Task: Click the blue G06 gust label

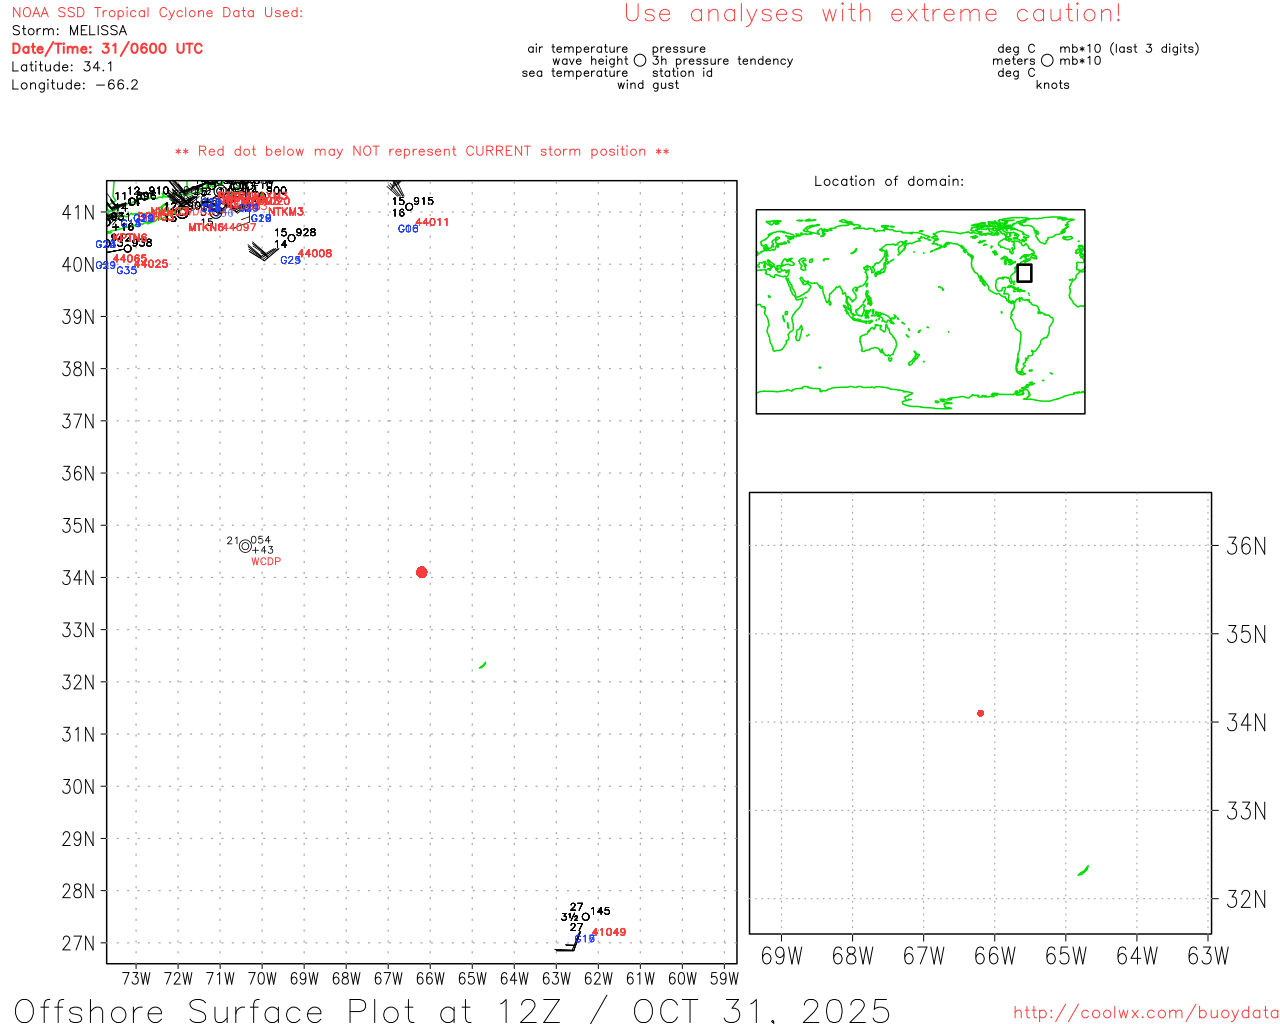Action: pos(408,229)
